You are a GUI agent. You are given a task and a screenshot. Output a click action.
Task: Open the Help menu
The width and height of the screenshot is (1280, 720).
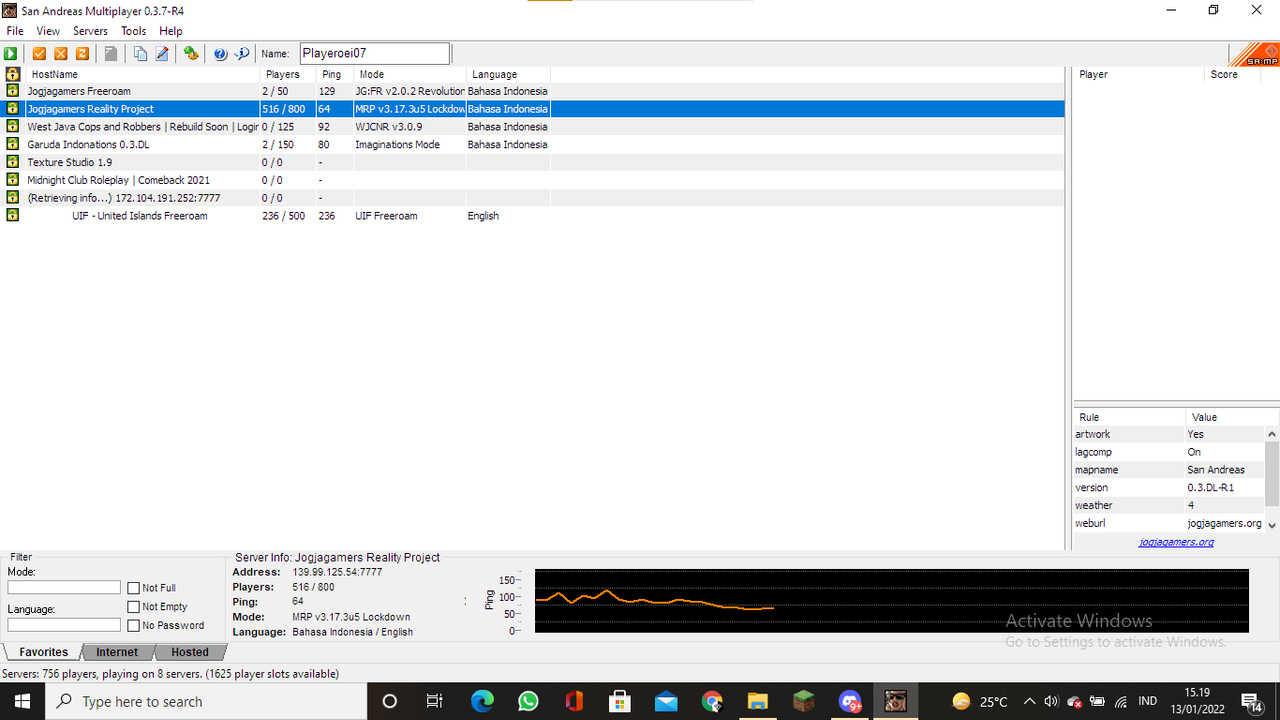tap(171, 31)
